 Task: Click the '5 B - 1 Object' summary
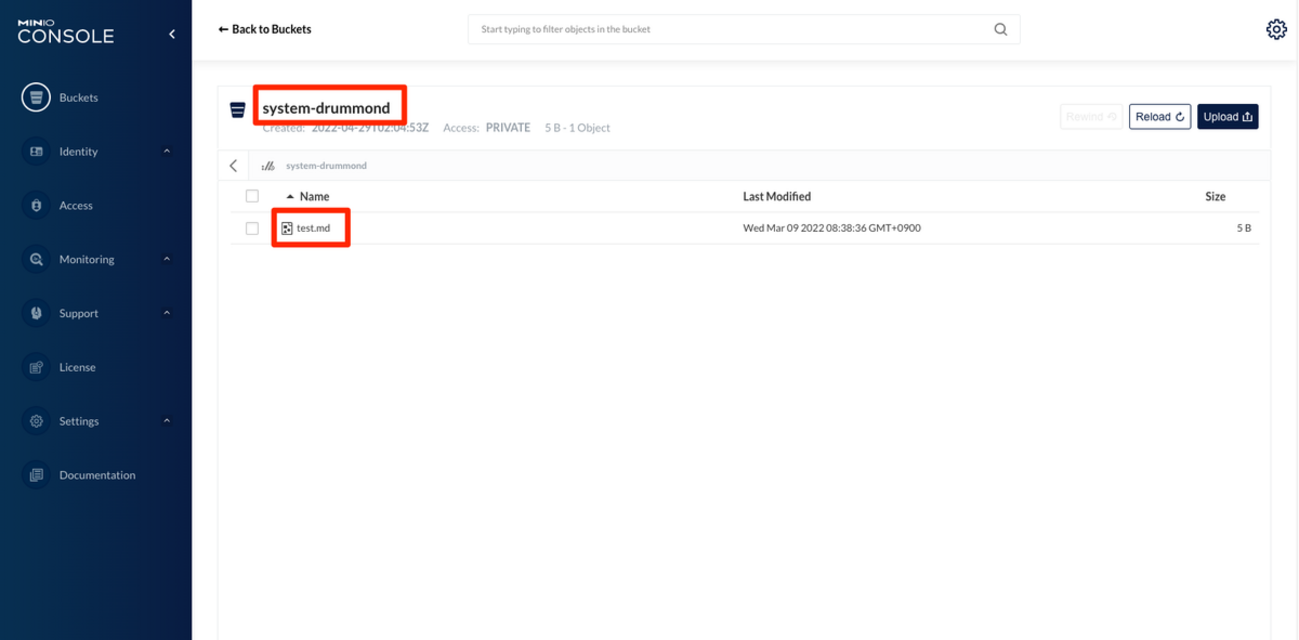click(577, 128)
